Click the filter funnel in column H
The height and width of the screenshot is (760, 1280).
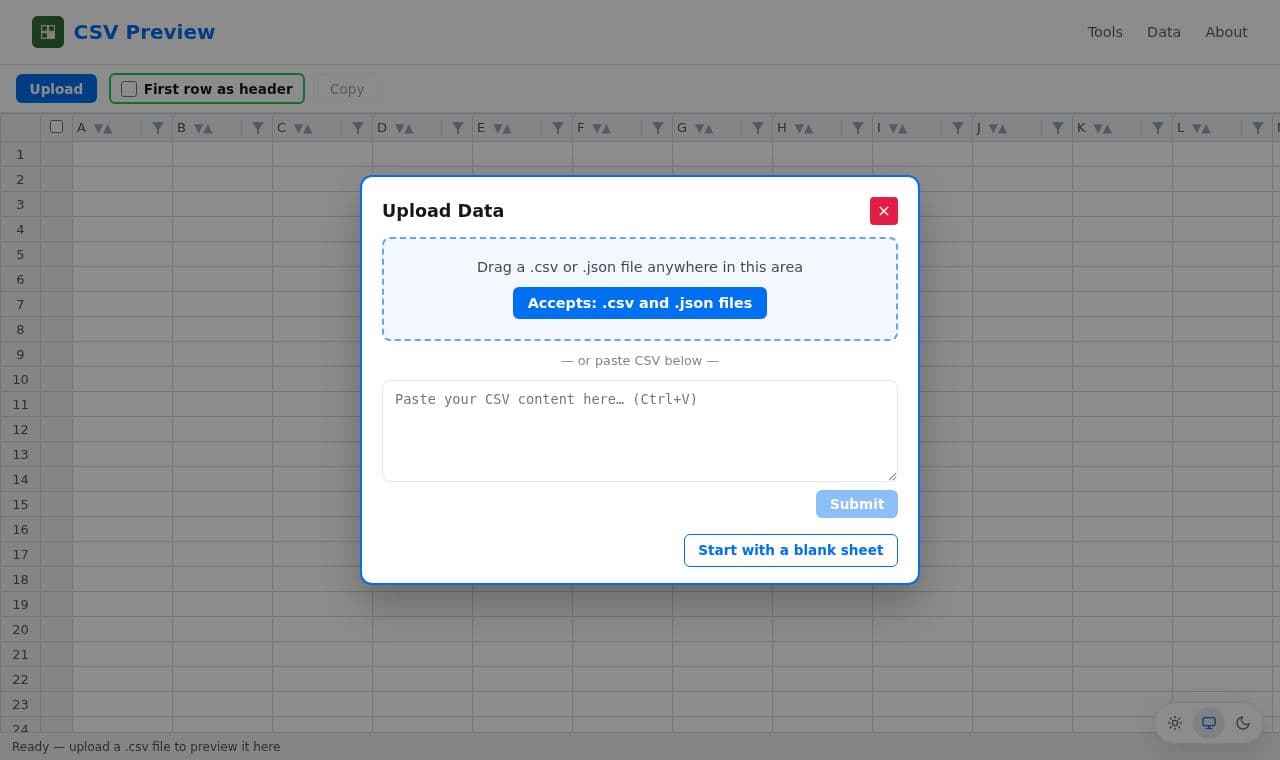[858, 128]
